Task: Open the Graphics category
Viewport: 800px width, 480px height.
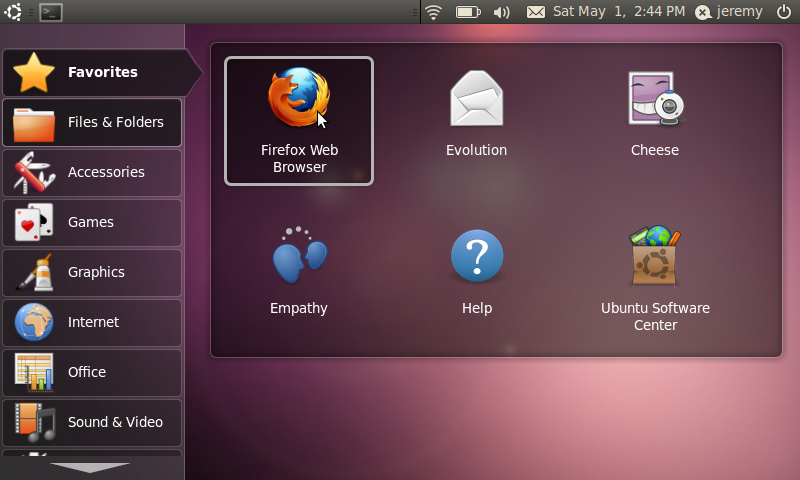Action: (92, 272)
